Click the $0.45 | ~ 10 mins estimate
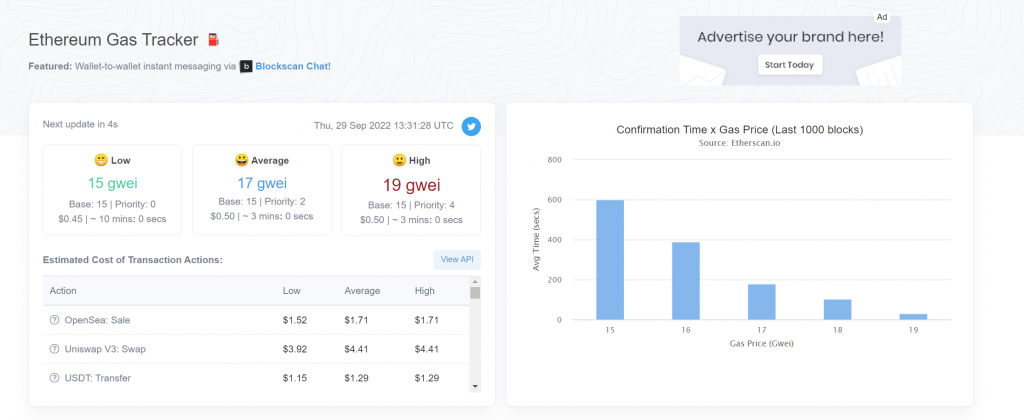Screen dimensions: 1024x420 [x=112, y=219]
